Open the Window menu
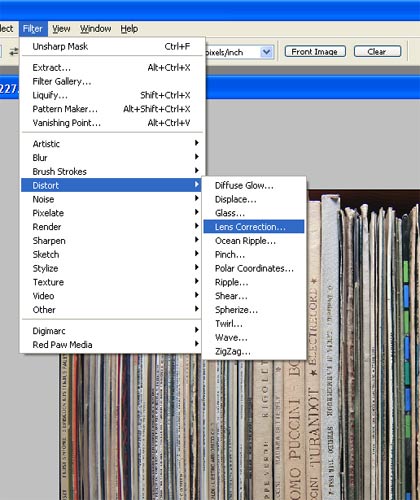Screen dimensions: 420x500 [95, 29]
